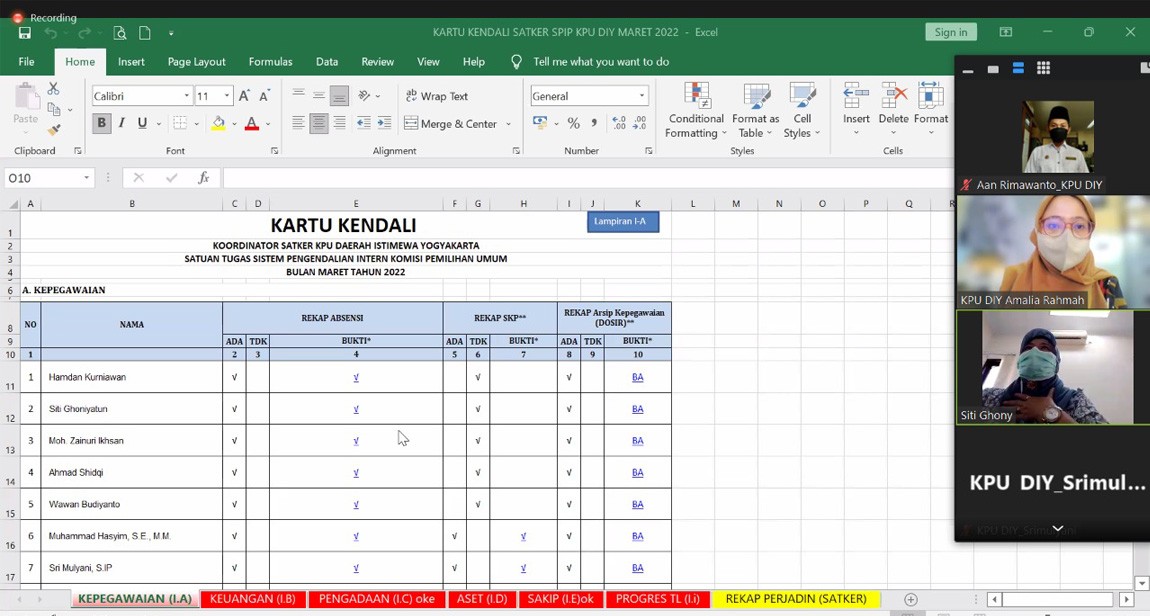
Task: Click the Sign in button
Action: tap(950, 32)
